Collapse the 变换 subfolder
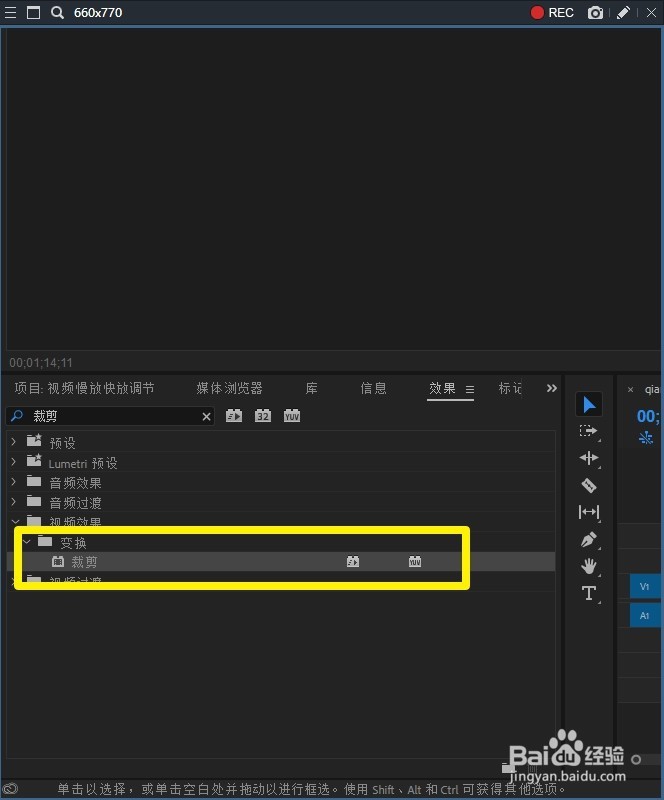This screenshot has height=800, width=664. point(27,541)
